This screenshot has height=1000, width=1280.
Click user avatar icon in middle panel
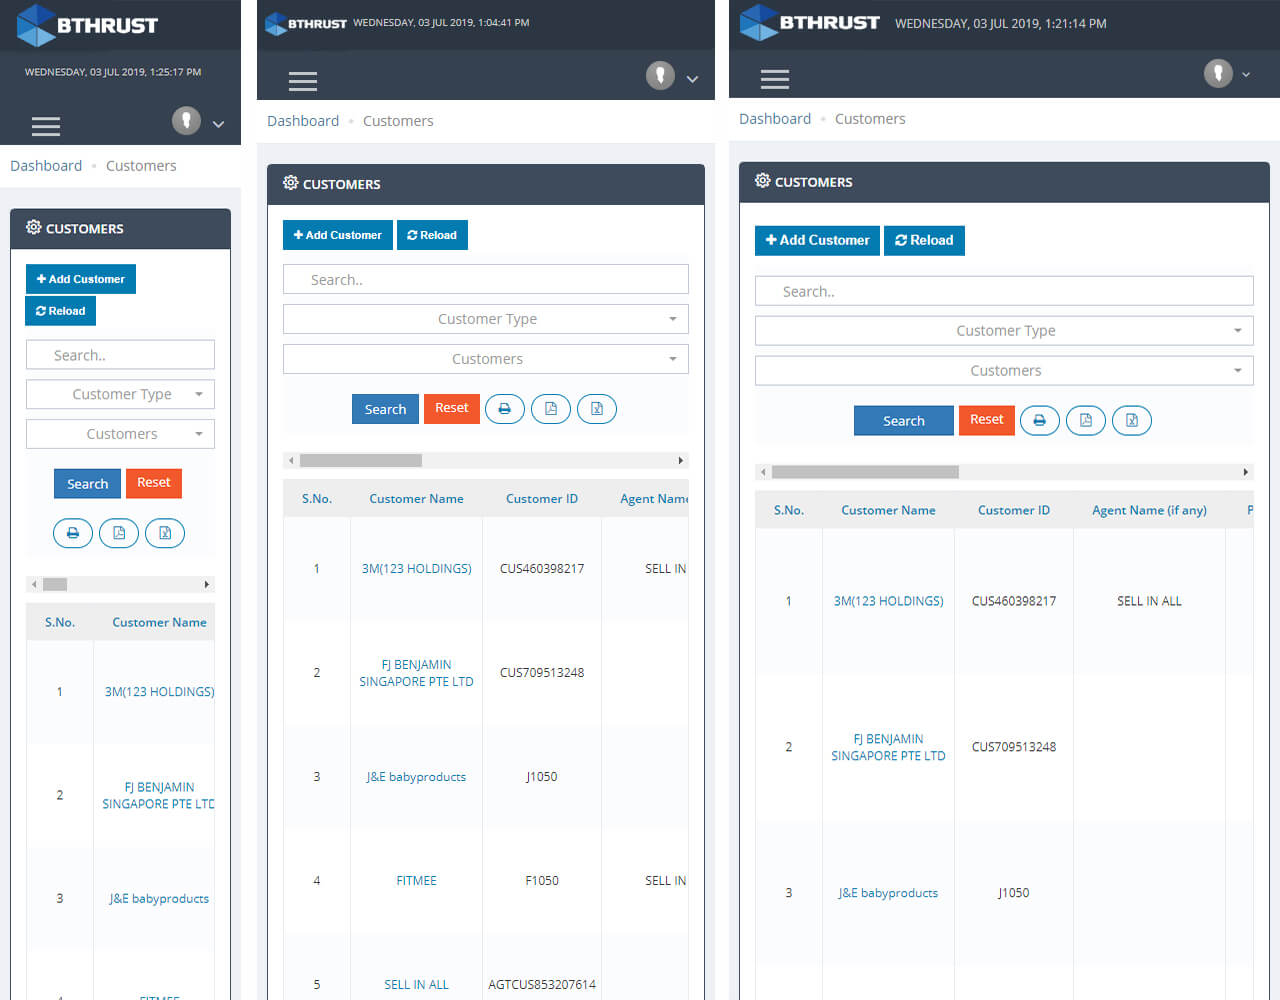click(x=660, y=75)
